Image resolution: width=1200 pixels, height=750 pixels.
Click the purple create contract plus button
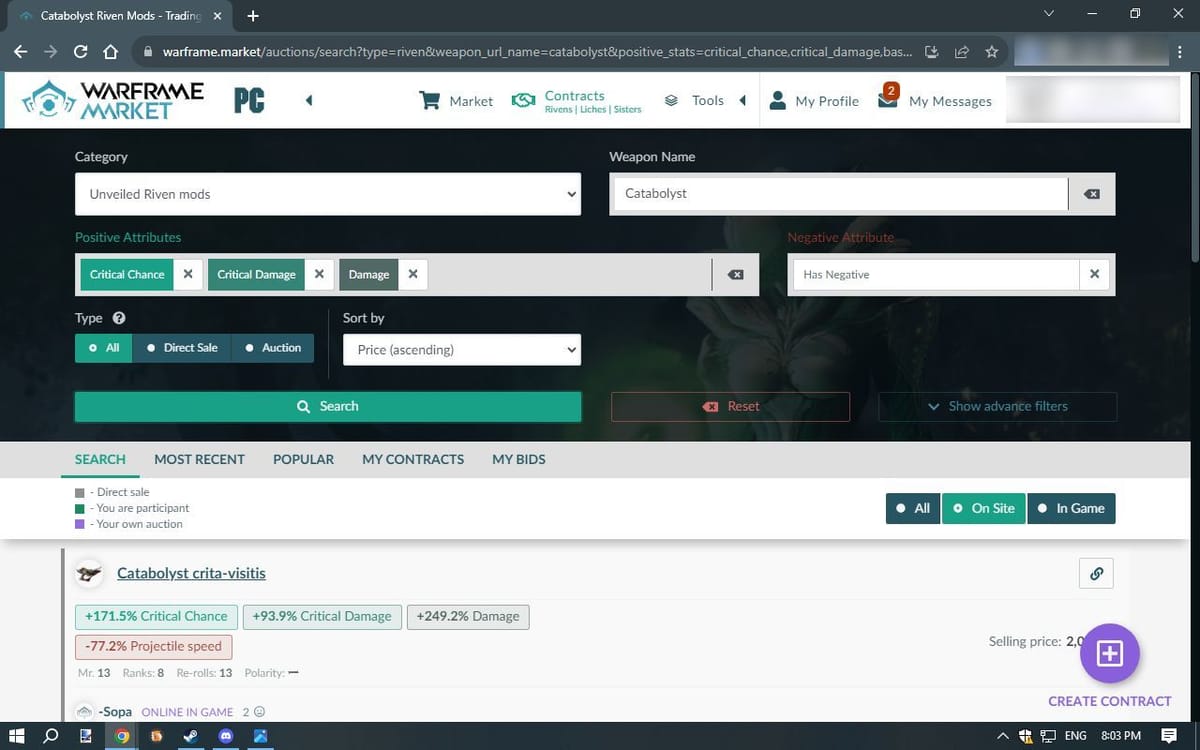click(1110, 653)
